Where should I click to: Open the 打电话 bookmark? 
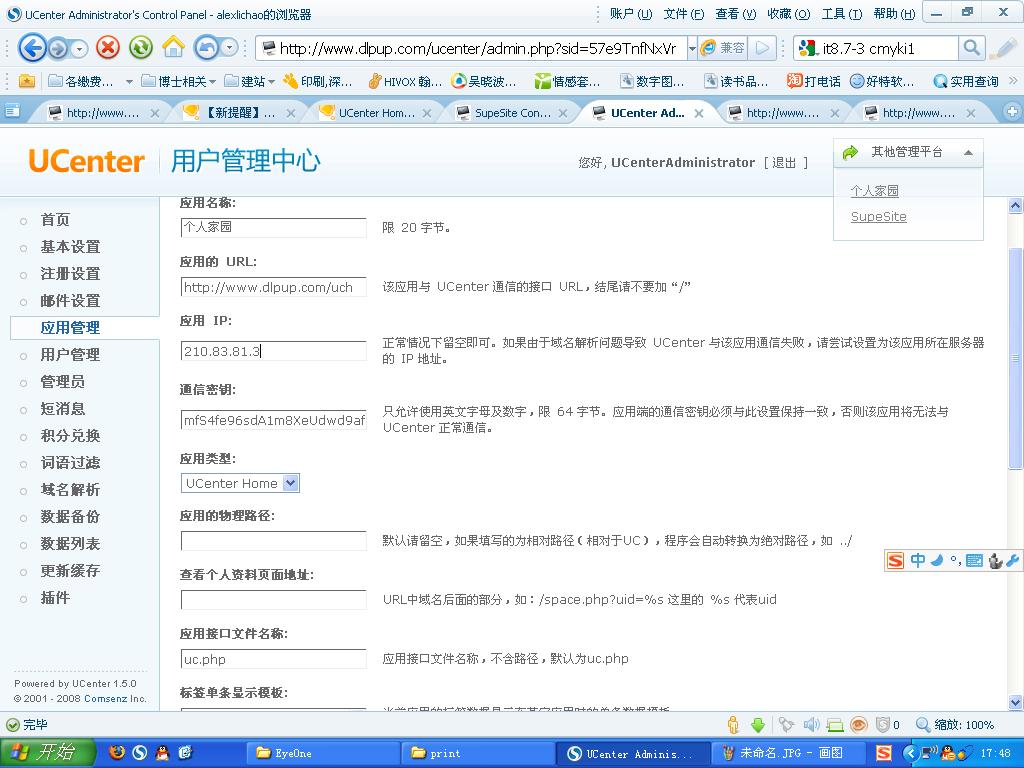click(813, 81)
